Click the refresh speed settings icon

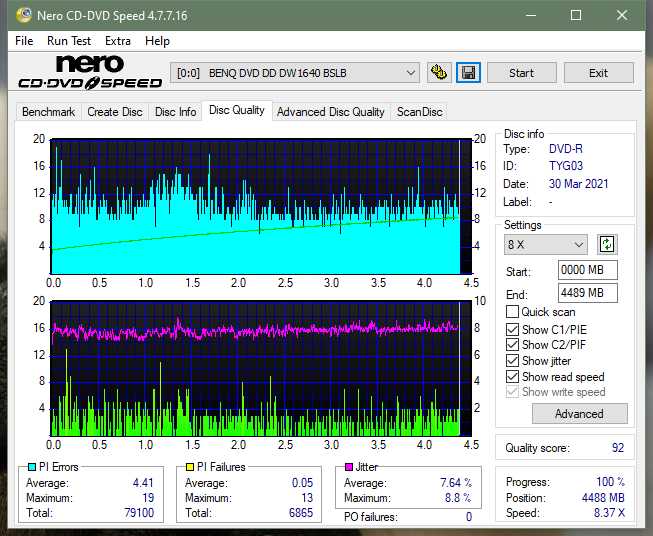pyautogui.click(x=607, y=244)
